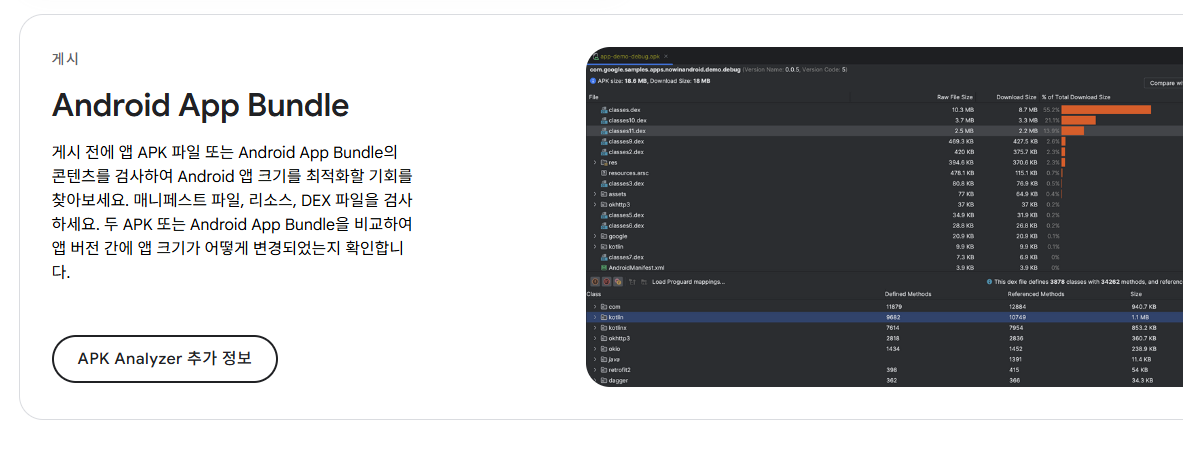The image size is (1183, 464).
Task: Click the classes9.dex file icon
Action: (x=604, y=142)
